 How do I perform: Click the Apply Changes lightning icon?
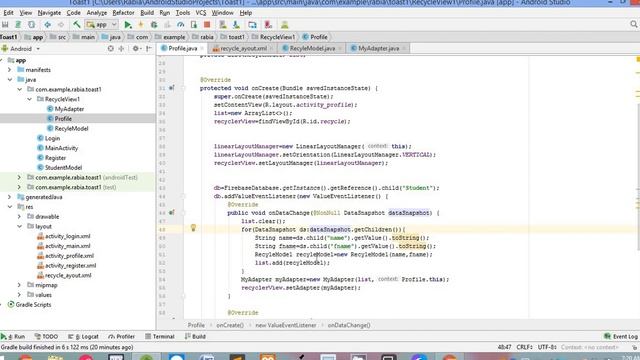pyautogui.click(x=141, y=25)
